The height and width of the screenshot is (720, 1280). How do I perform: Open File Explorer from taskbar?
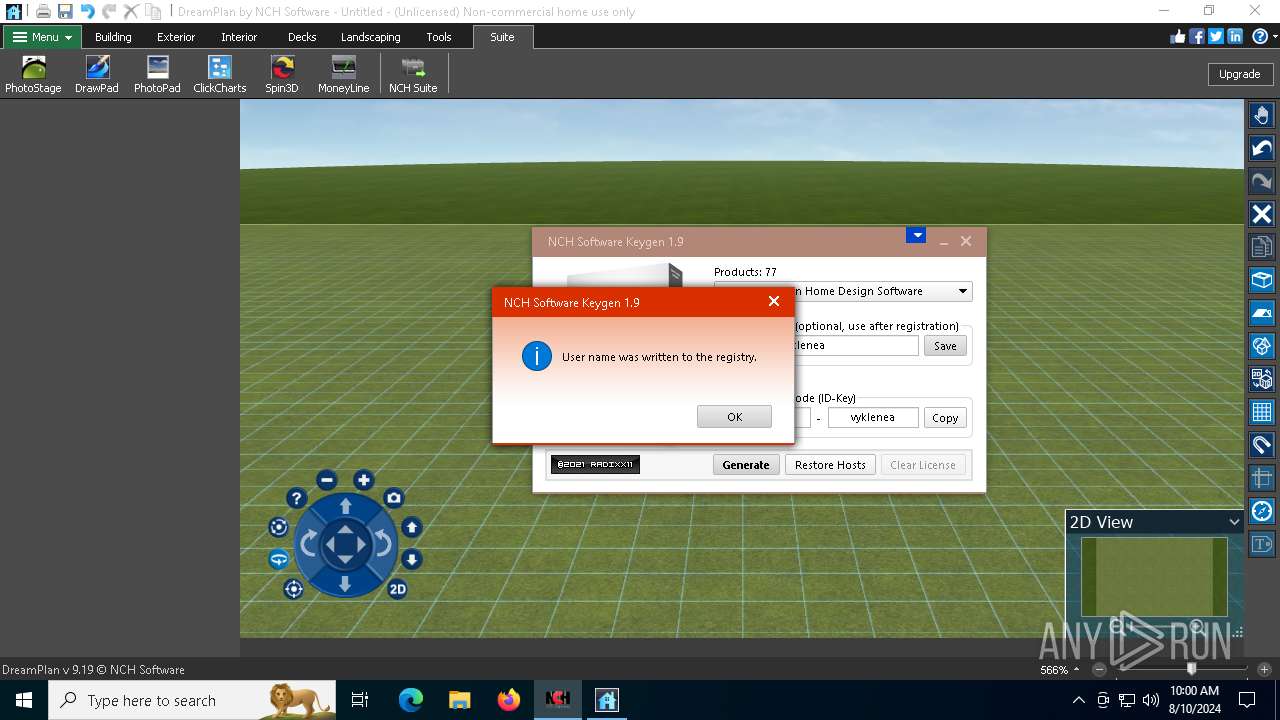pyautogui.click(x=459, y=700)
